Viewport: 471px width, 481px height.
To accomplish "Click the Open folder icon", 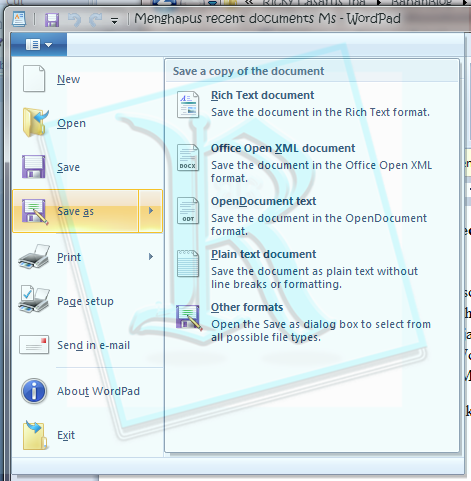I will pyautogui.click(x=35, y=123).
